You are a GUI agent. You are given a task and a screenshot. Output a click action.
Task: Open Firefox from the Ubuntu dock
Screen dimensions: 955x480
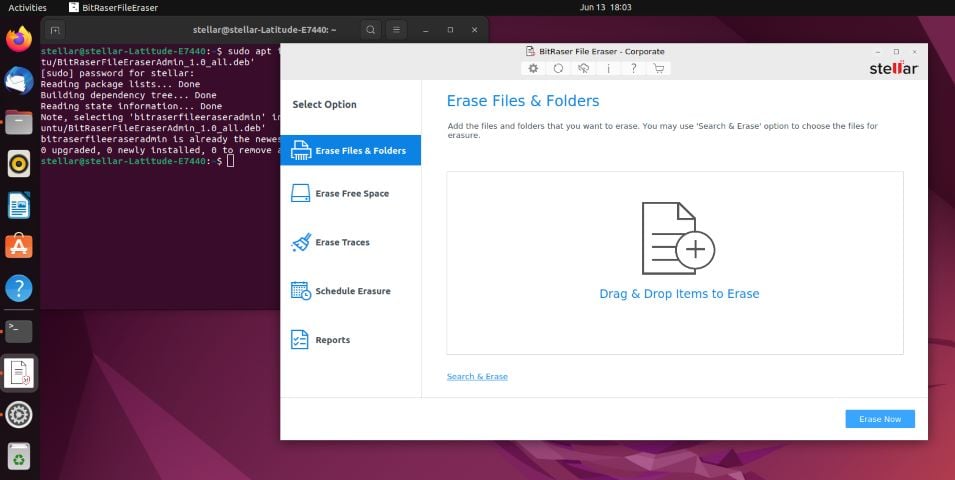point(19,39)
